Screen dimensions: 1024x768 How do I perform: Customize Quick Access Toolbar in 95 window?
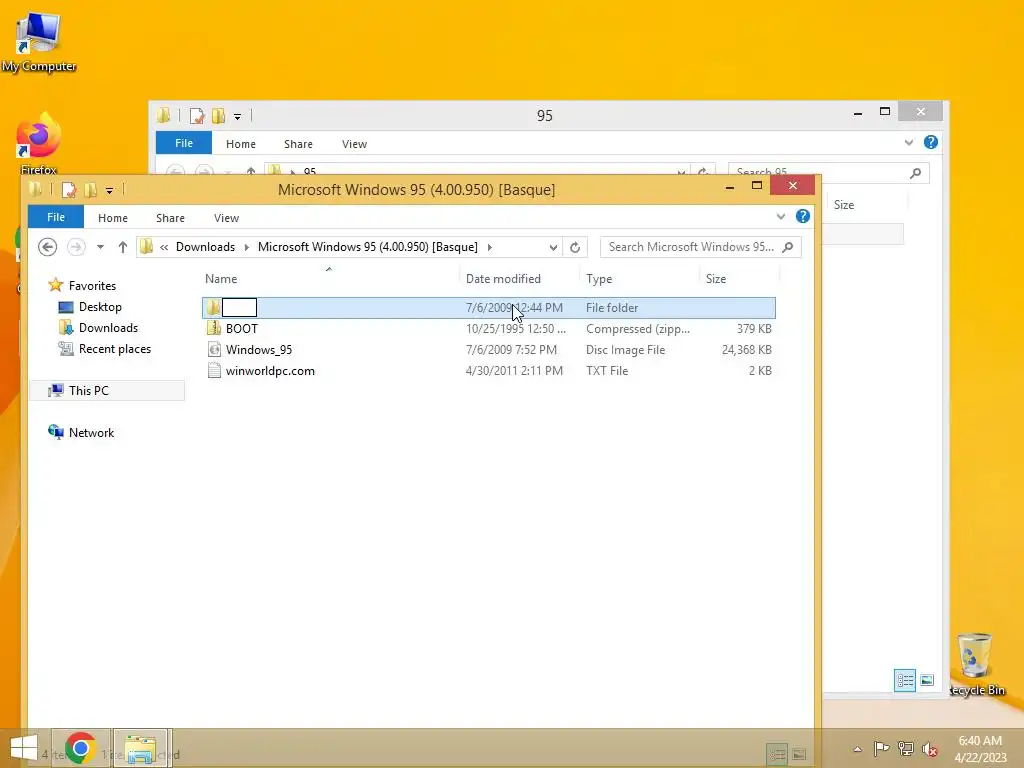point(237,117)
